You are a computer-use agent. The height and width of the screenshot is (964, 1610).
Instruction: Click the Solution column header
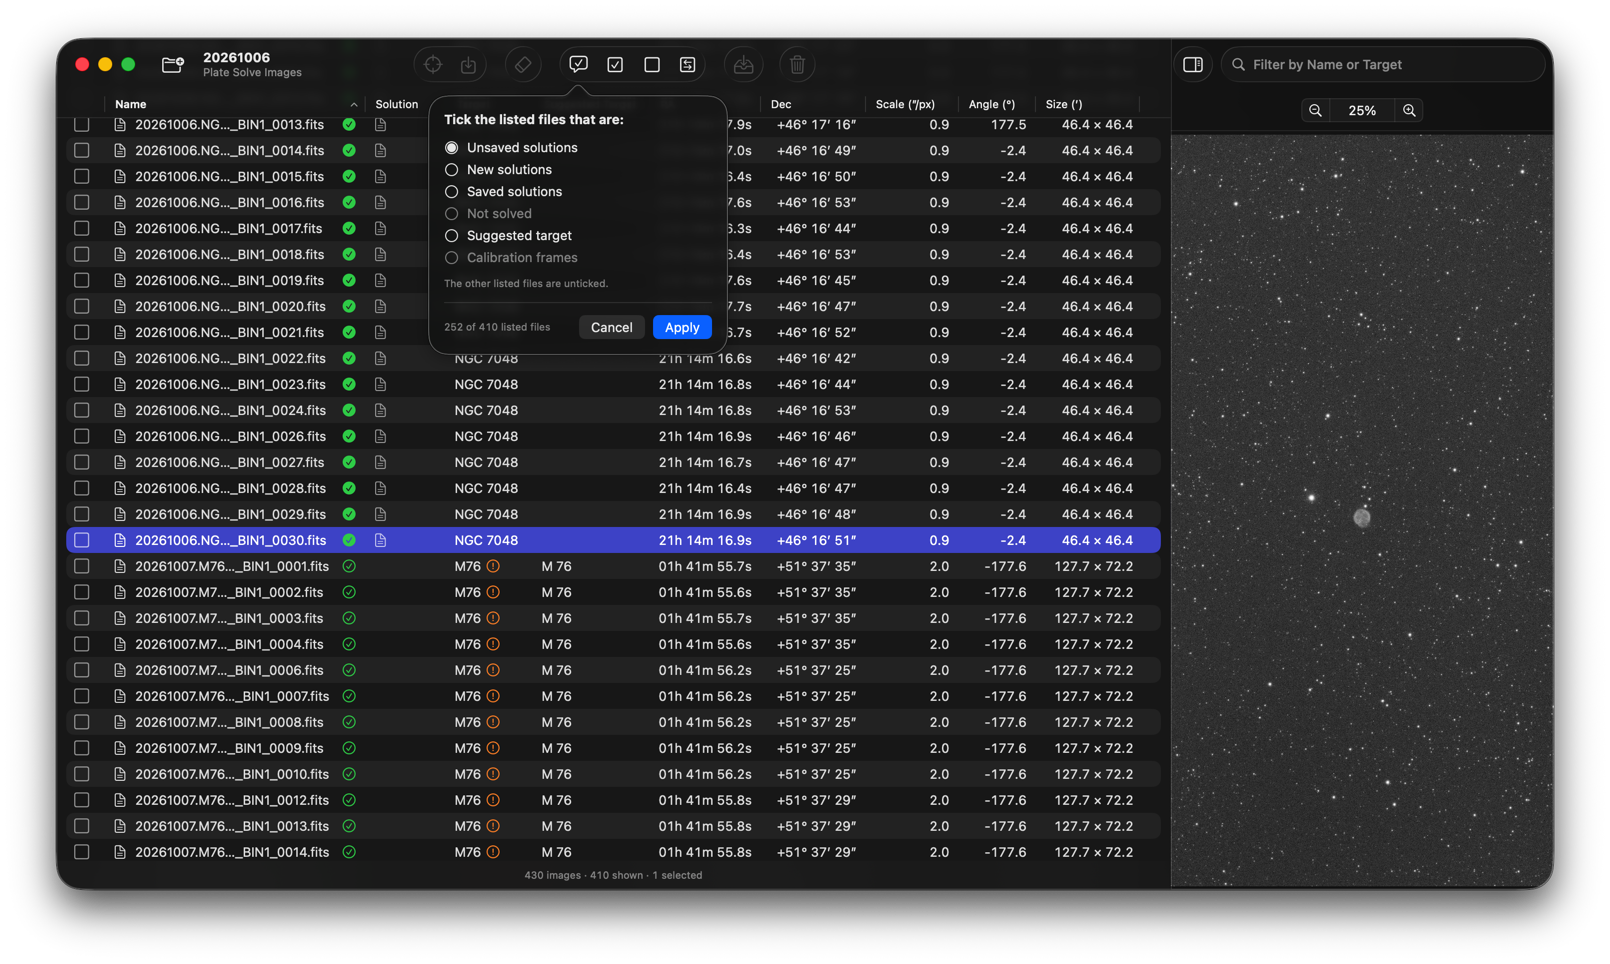click(x=397, y=104)
